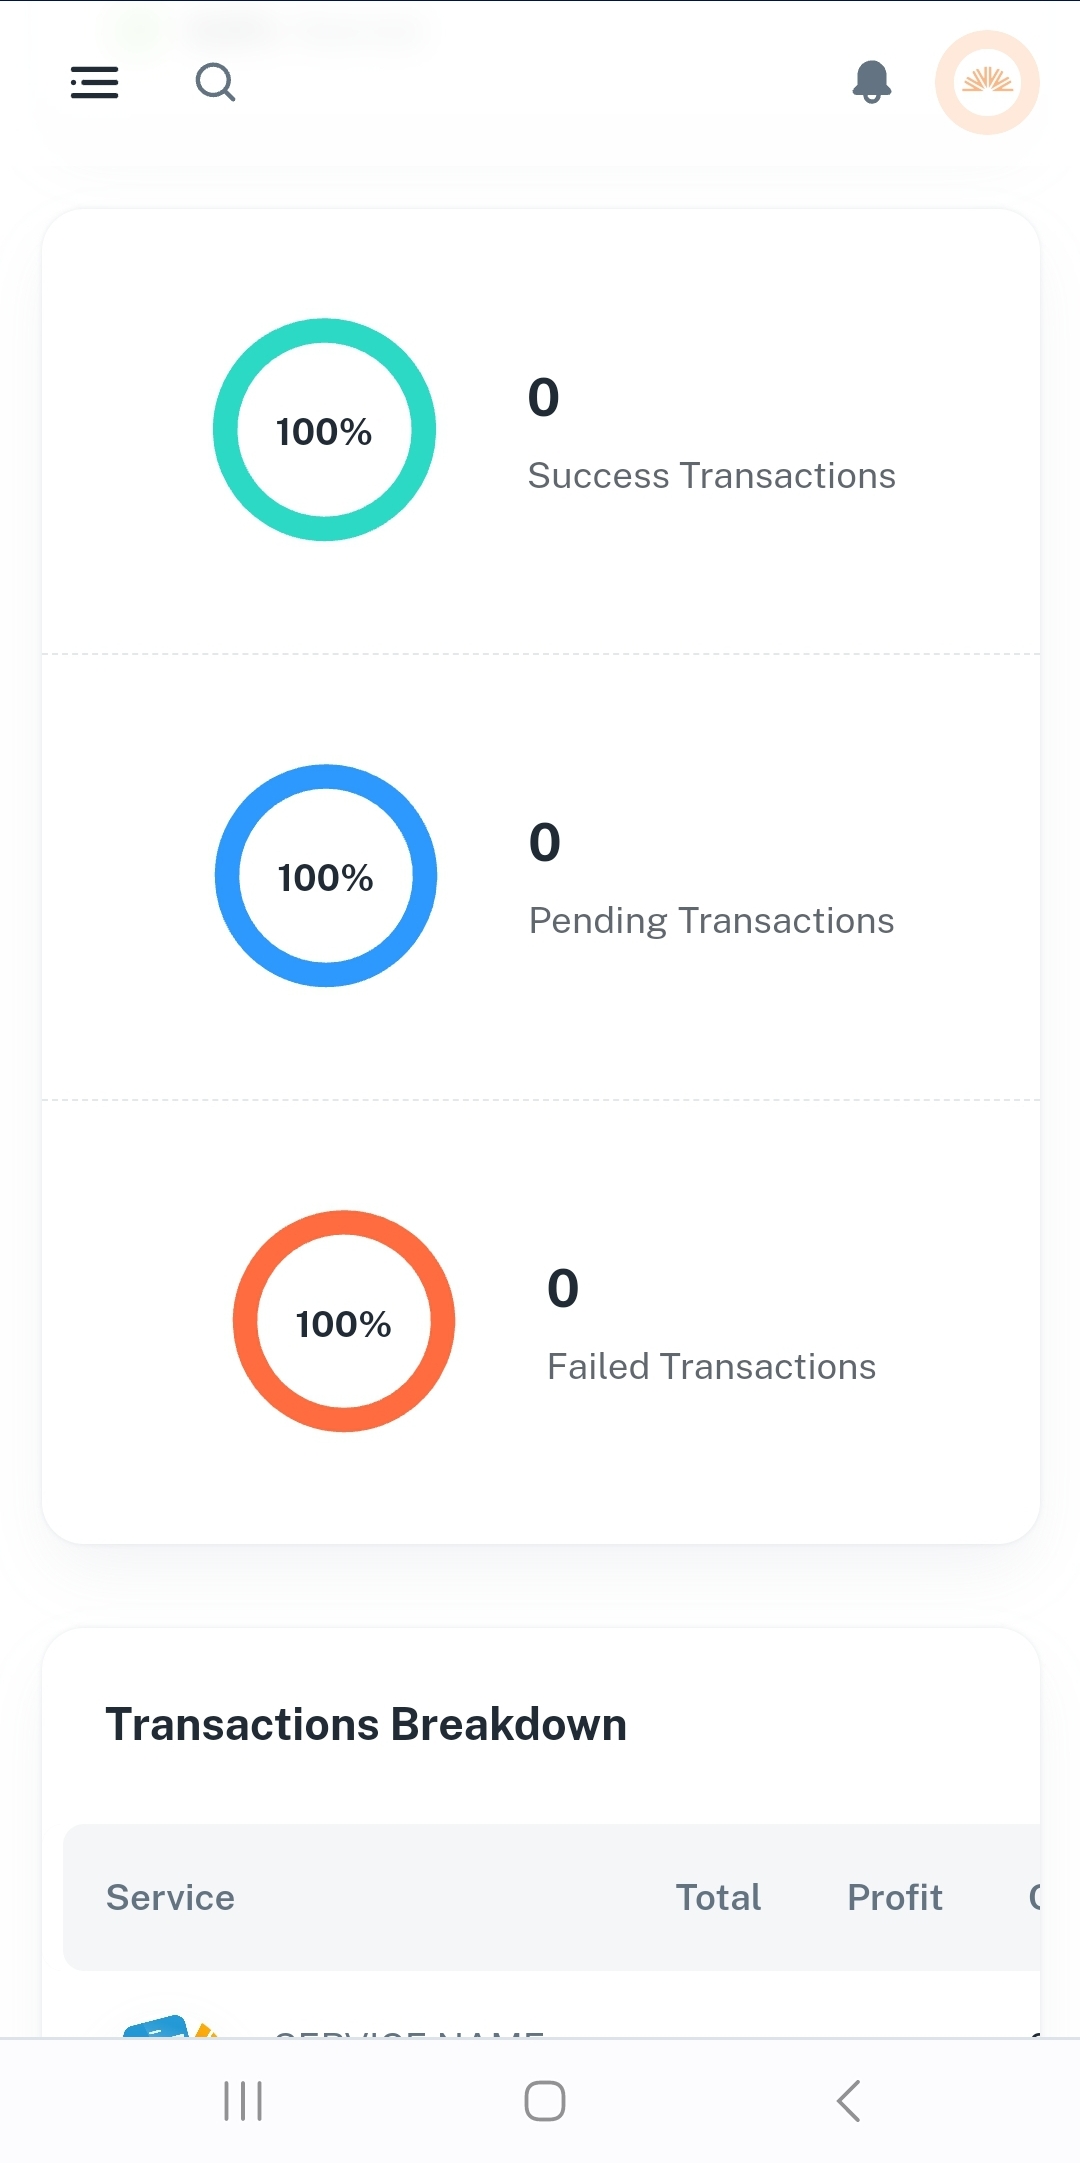
Task: Open the profile avatar menu
Action: pyautogui.click(x=987, y=82)
